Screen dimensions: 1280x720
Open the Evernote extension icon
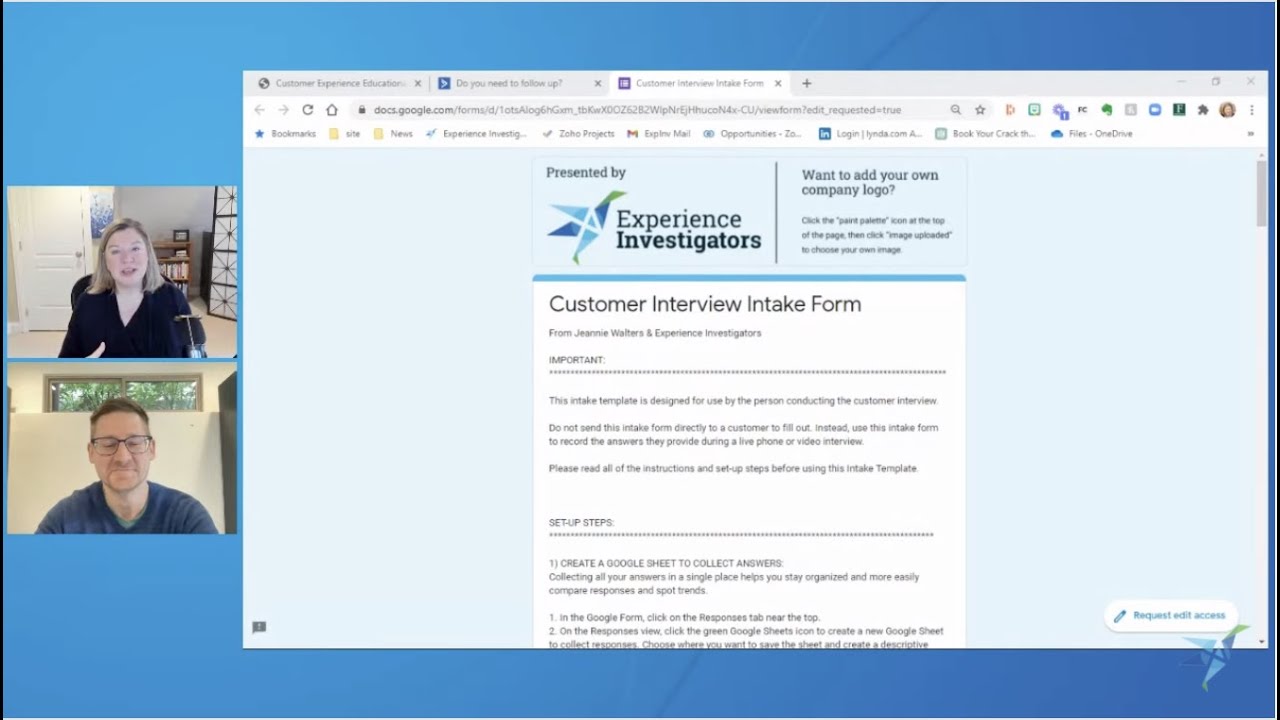click(x=1107, y=110)
